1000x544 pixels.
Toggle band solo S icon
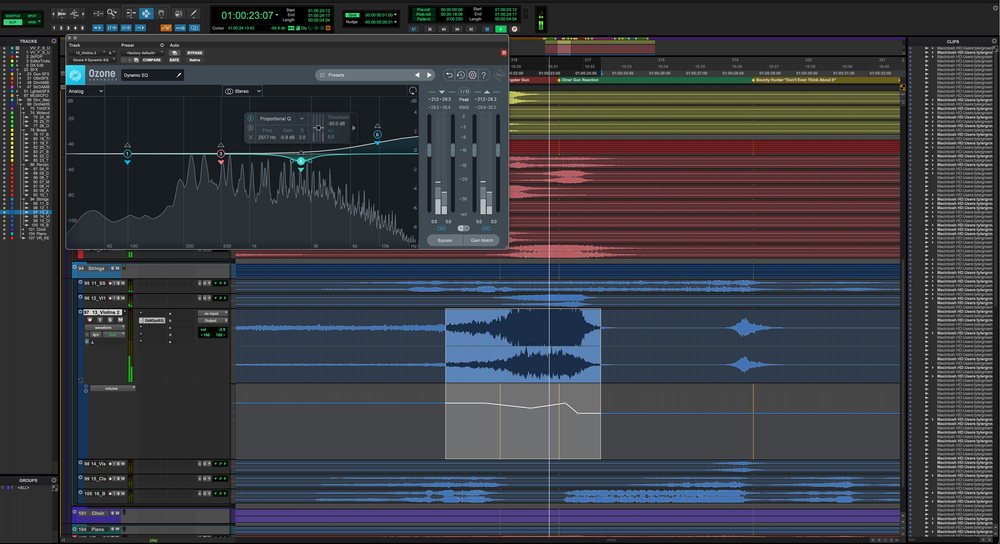pos(250,128)
